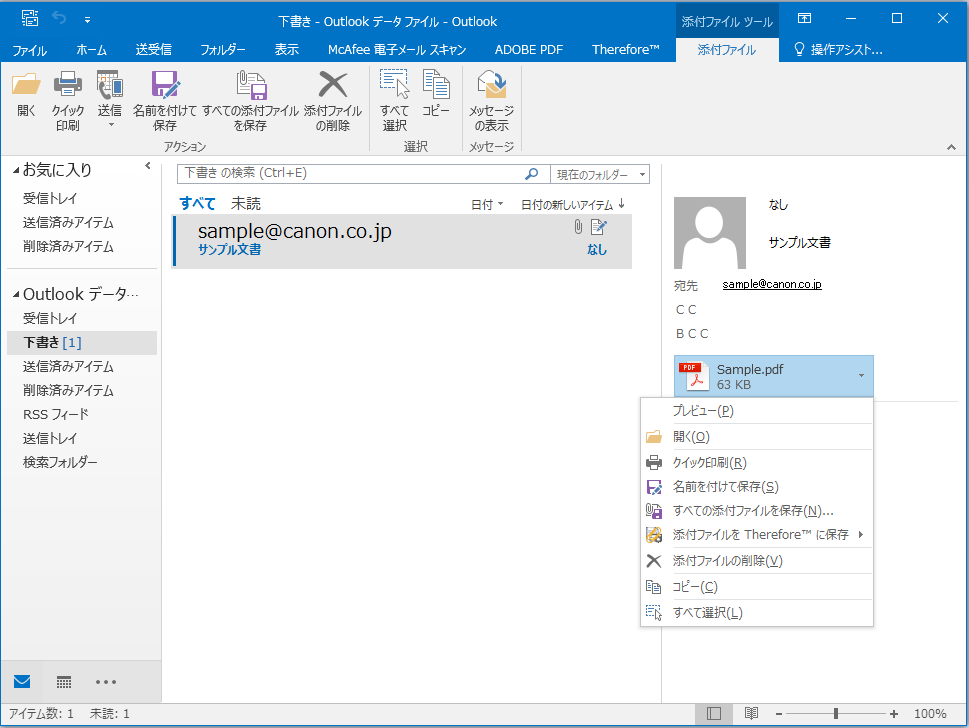This screenshot has width=969, height=728.
Task: Click the search magnifier icon
Action: 531,174
